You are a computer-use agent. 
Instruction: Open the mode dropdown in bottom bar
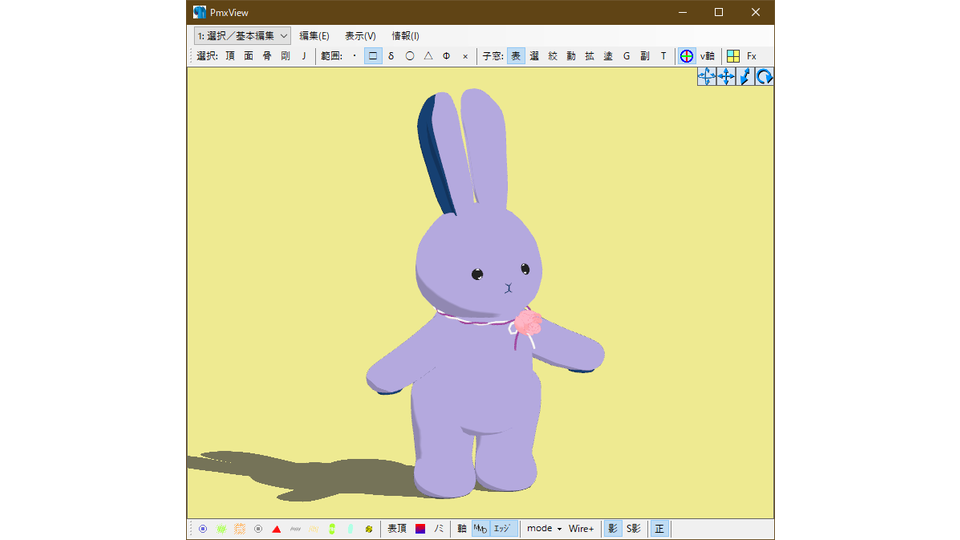tap(544, 528)
